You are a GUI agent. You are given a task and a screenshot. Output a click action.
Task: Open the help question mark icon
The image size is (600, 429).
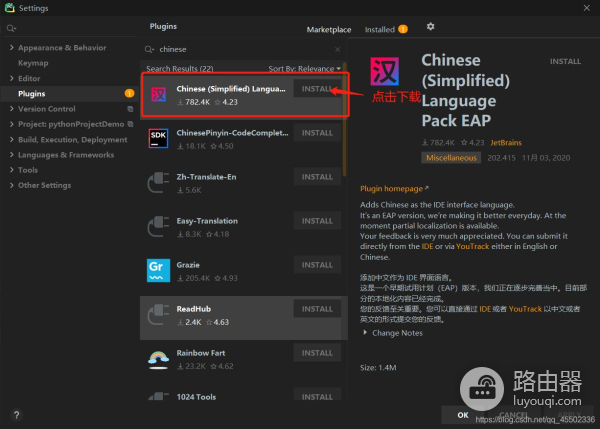[x=16, y=415]
